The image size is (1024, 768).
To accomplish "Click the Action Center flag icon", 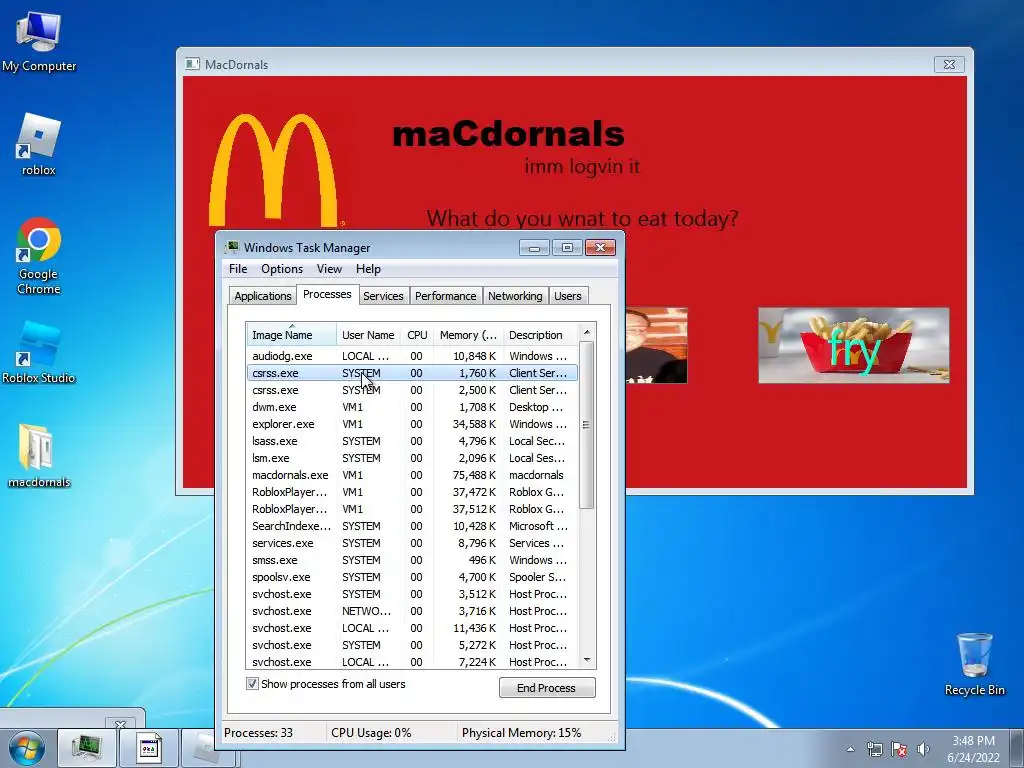I will 899,749.
